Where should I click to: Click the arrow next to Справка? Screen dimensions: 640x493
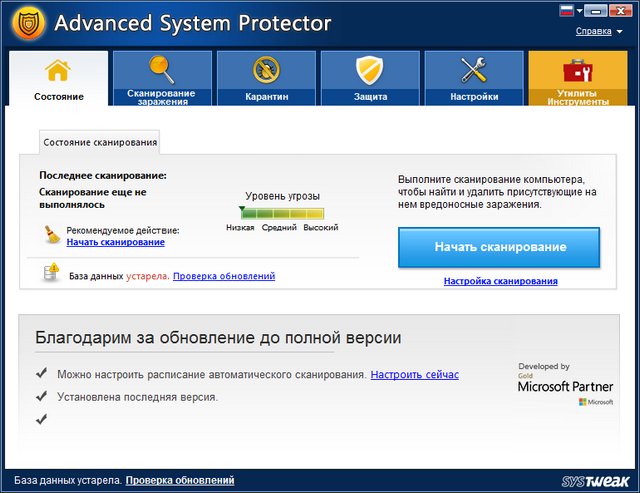(x=619, y=32)
